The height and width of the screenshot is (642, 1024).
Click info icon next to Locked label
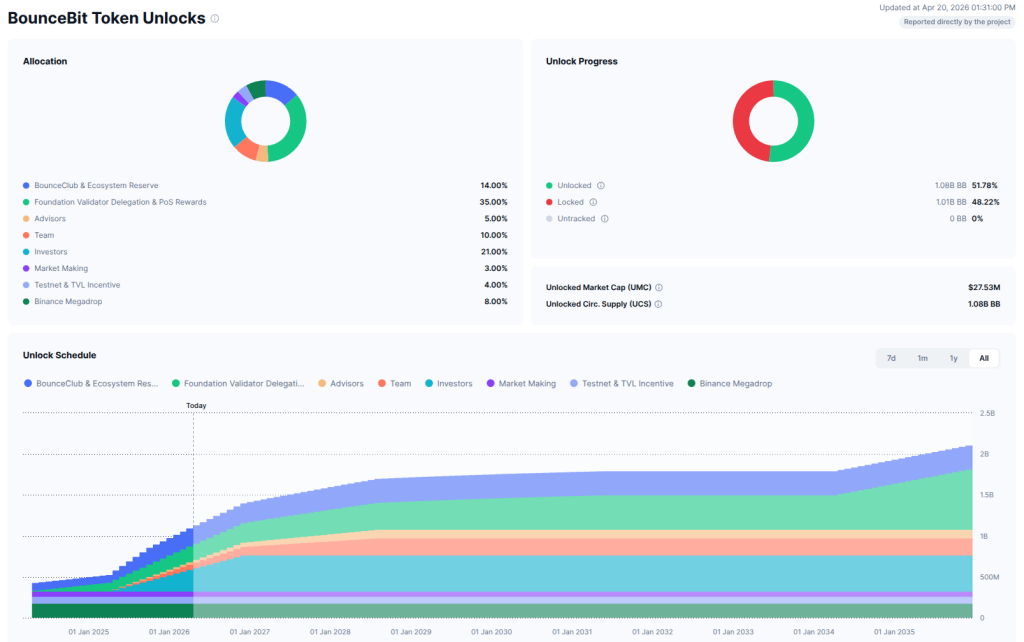(x=593, y=202)
